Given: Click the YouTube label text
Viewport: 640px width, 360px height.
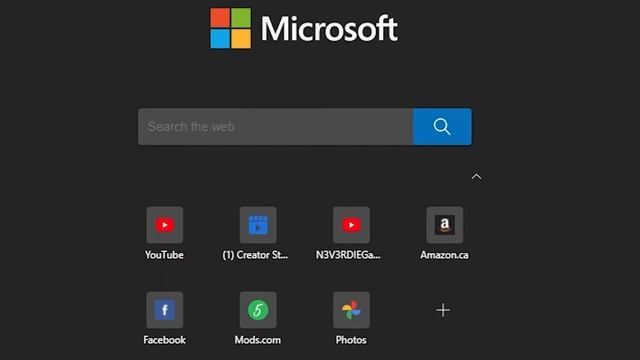Looking at the screenshot, I should point(164,255).
